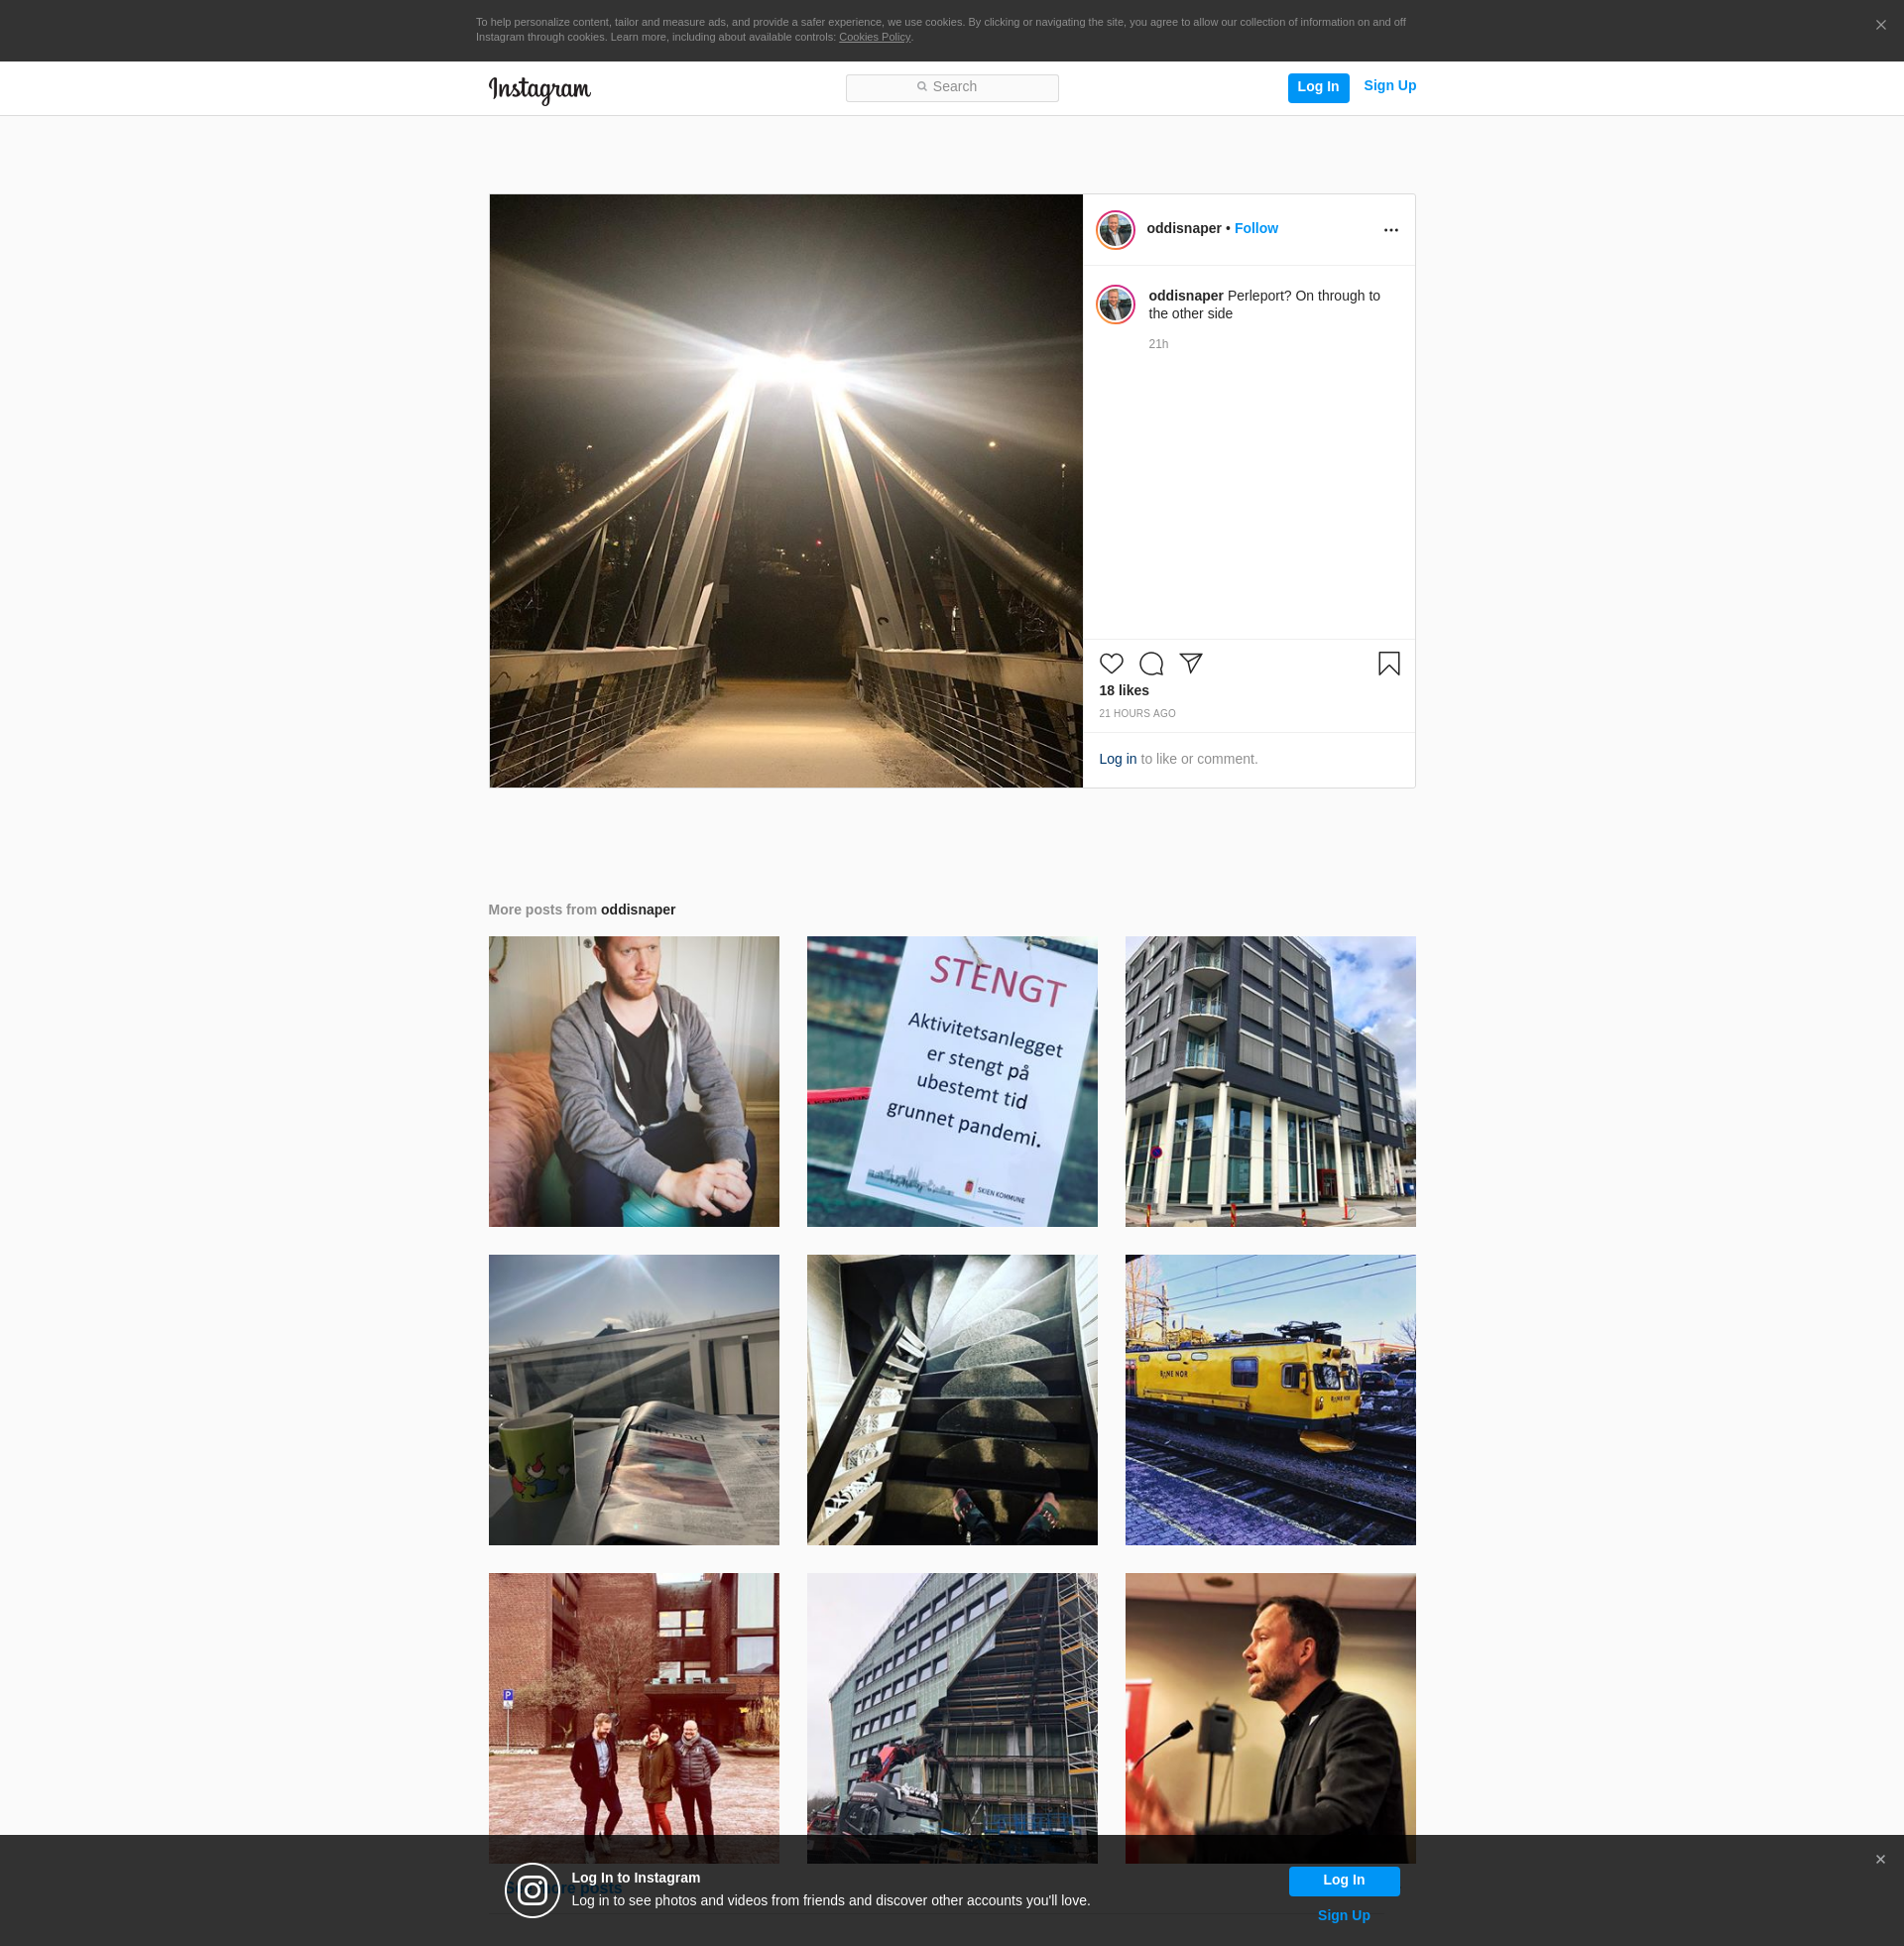Image resolution: width=1904 pixels, height=1946 pixels.
Task: Dismiss the cookie notice banner
Action: pos(1880,25)
